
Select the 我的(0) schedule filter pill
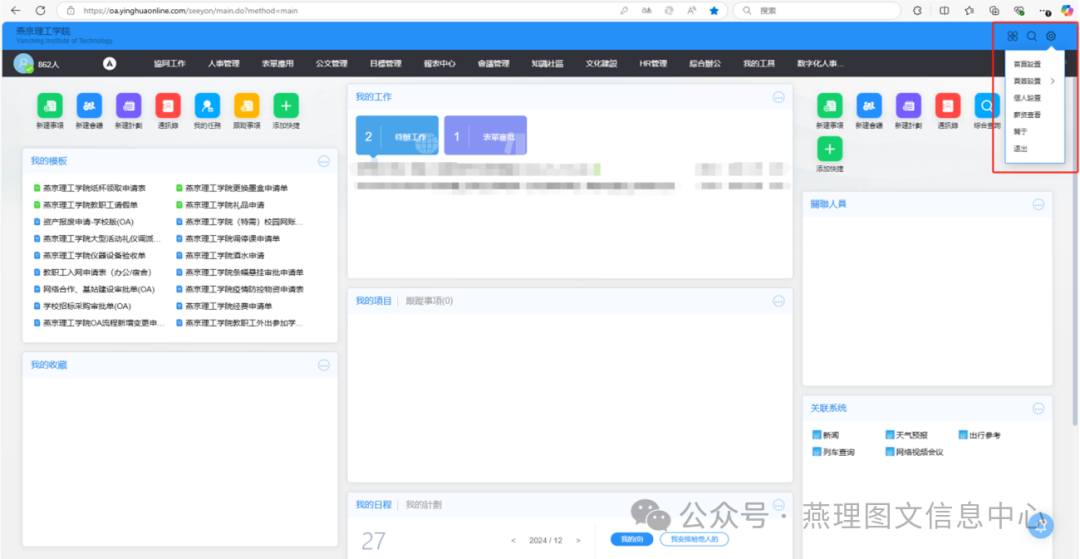pyautogui.click(x=631, y=539)
